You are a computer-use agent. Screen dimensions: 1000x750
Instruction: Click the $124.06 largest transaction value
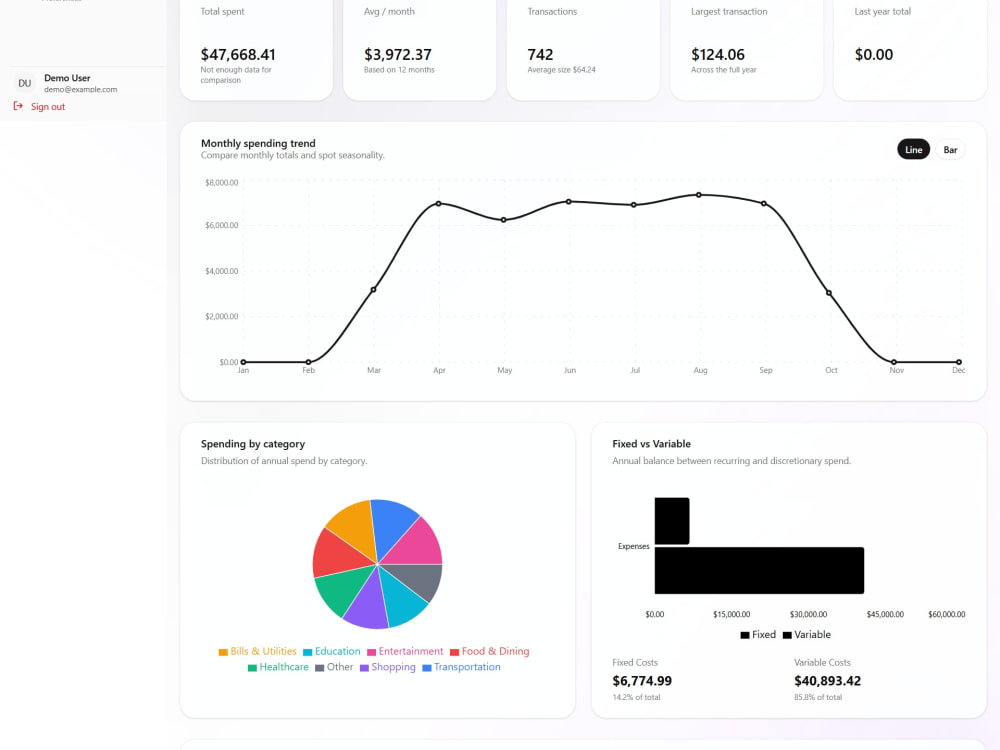tap(717, 55)
